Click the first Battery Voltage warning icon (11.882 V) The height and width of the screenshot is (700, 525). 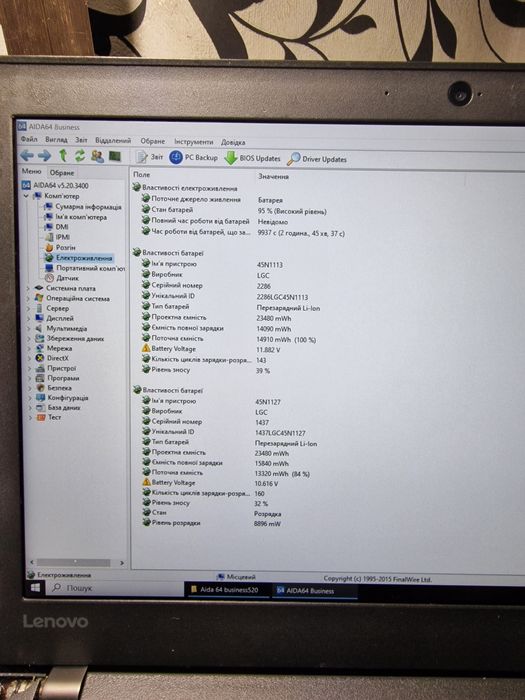coord(146,348)
